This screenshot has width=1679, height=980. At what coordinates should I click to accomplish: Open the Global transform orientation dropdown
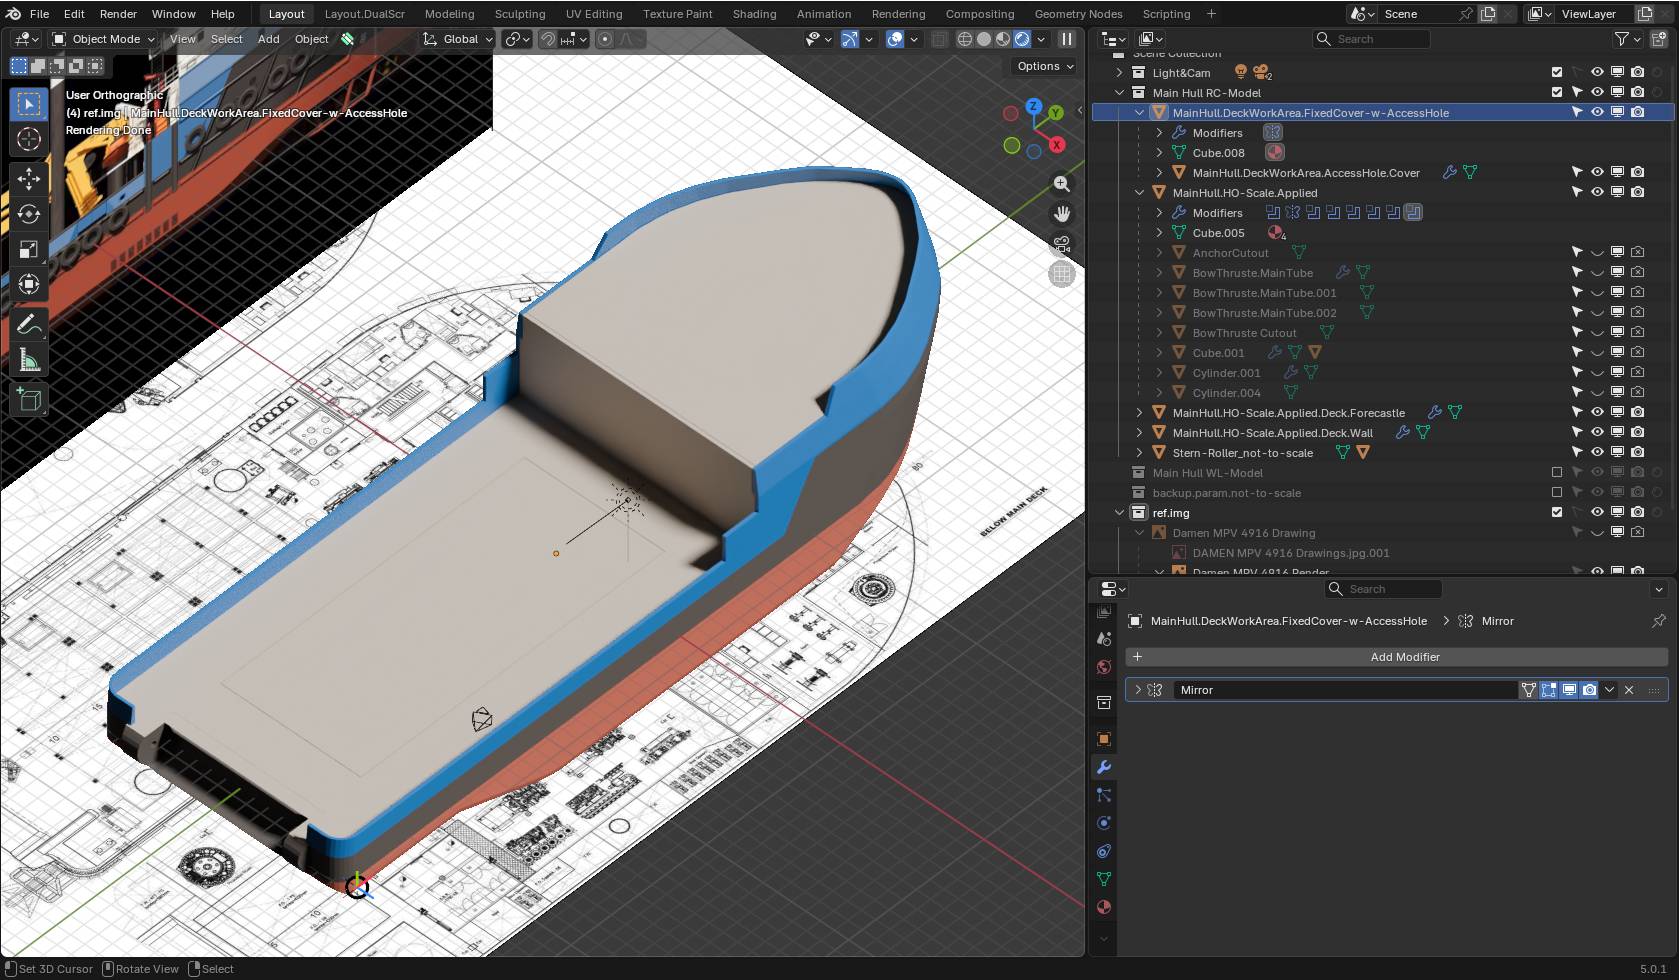click(x=459, y=39)
